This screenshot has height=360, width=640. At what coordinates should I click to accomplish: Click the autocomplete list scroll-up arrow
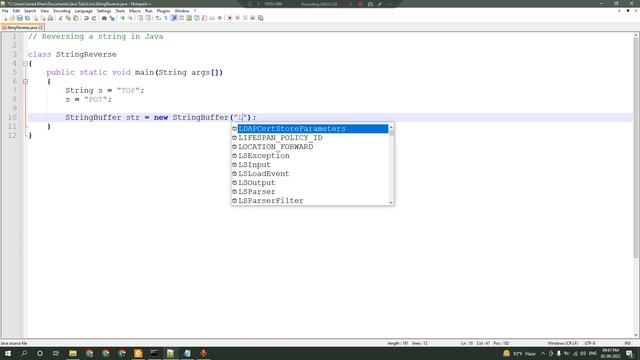391,127
